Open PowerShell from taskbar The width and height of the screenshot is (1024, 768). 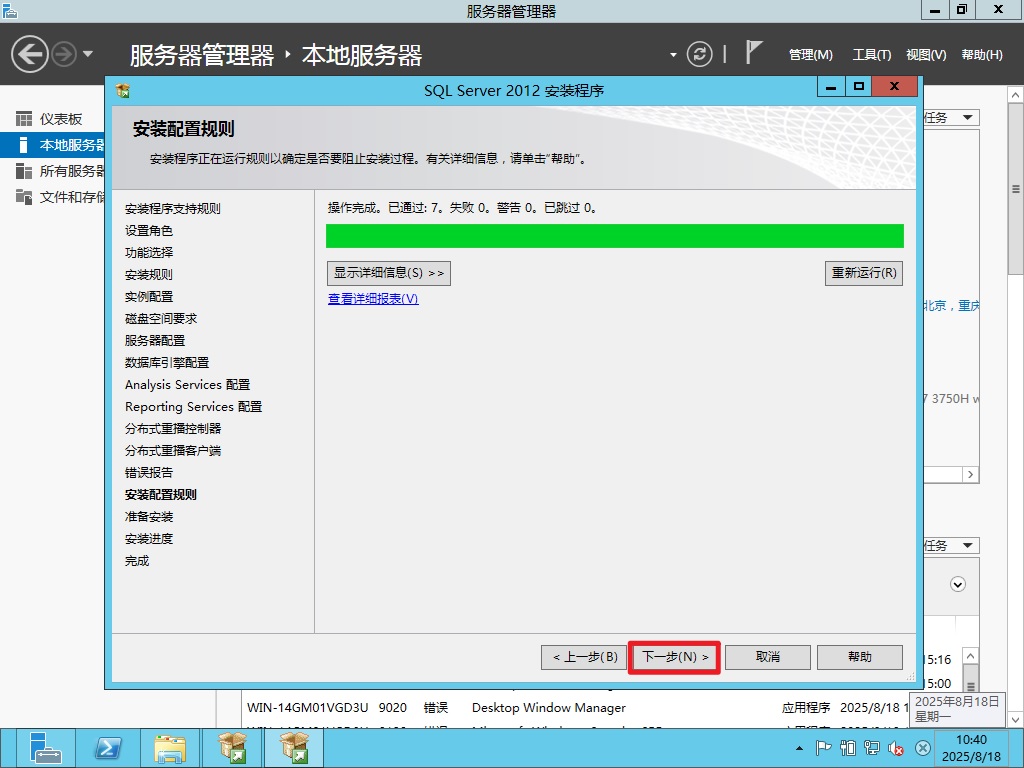pyautogui.click(x=108, y=748)
